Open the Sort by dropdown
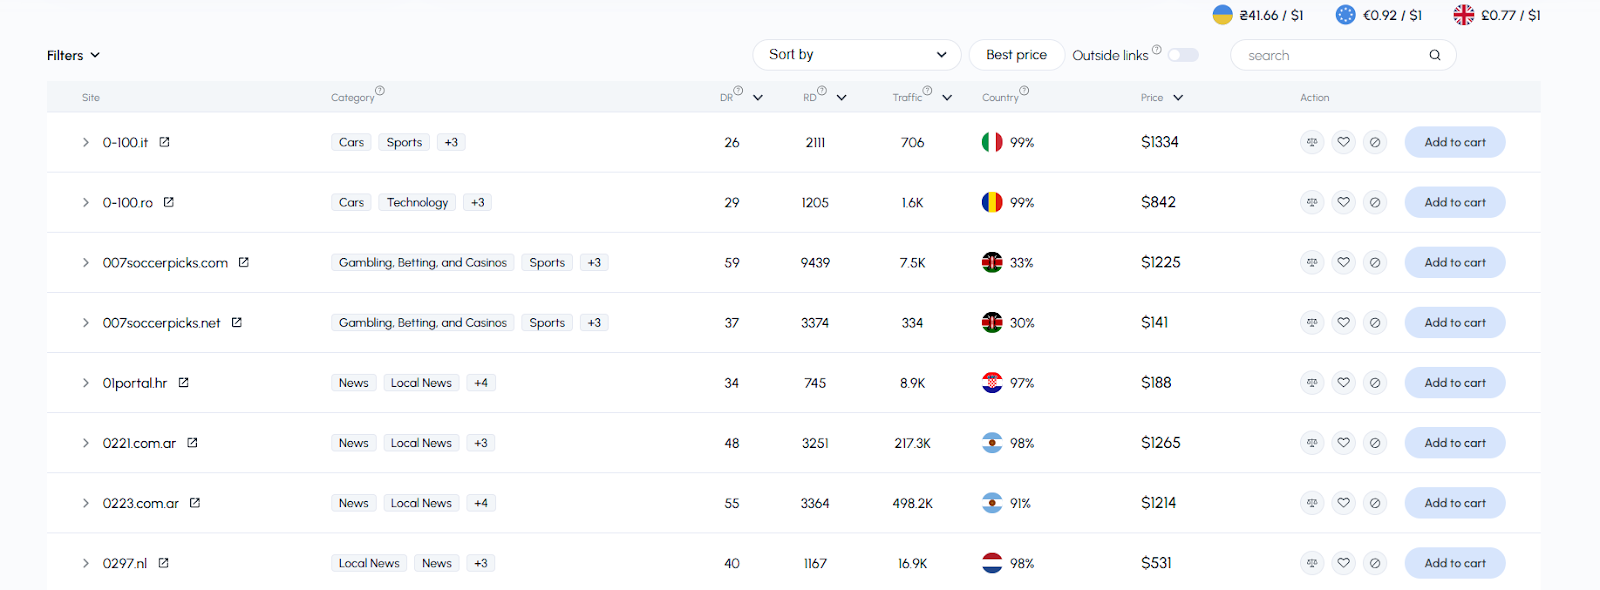This screenshot has width=1600, height=590. [857, 55]
